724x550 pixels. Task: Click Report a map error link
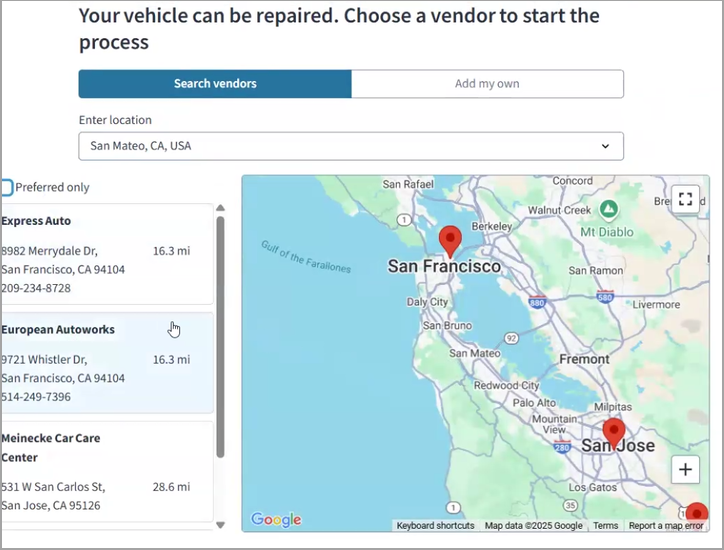pos(666,526)
